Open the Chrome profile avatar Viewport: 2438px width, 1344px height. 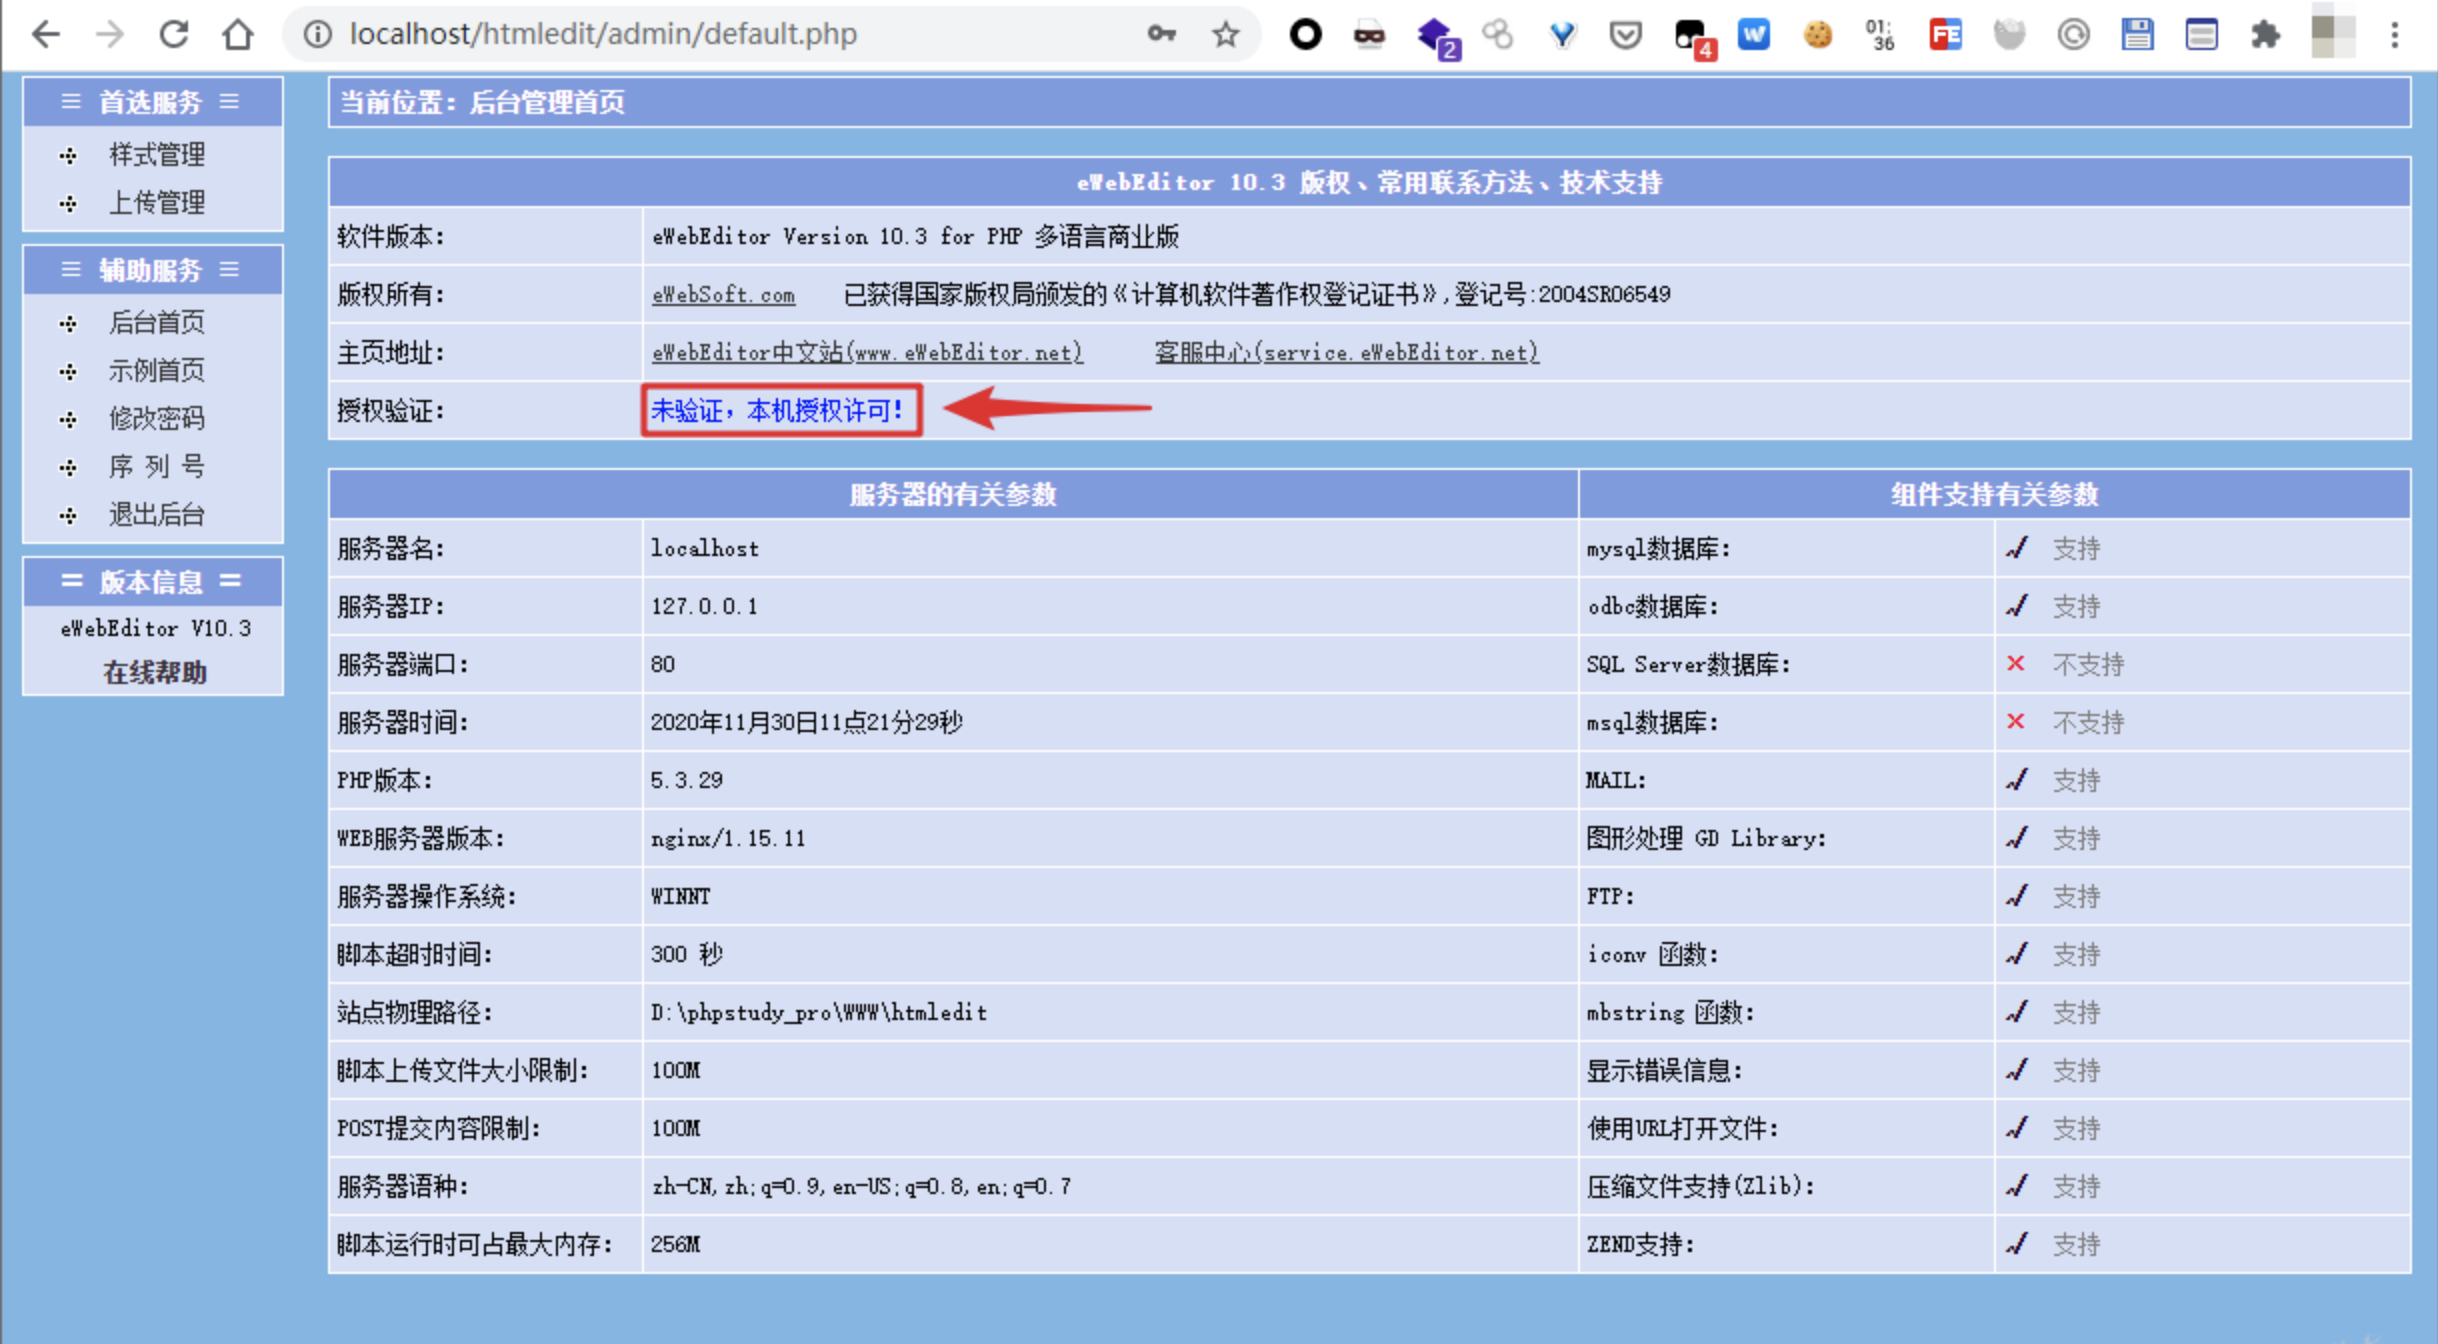pyautogui.click(x=2333, y=34)
